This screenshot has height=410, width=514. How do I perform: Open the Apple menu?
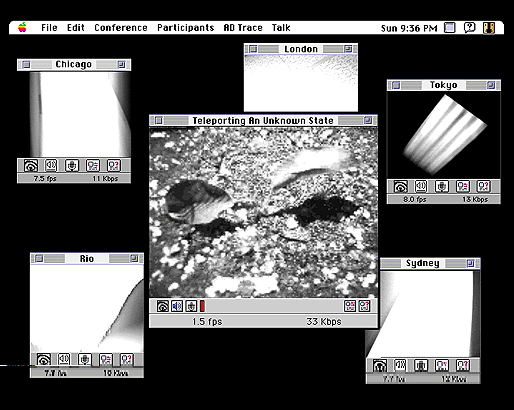[x=22, y=27]
